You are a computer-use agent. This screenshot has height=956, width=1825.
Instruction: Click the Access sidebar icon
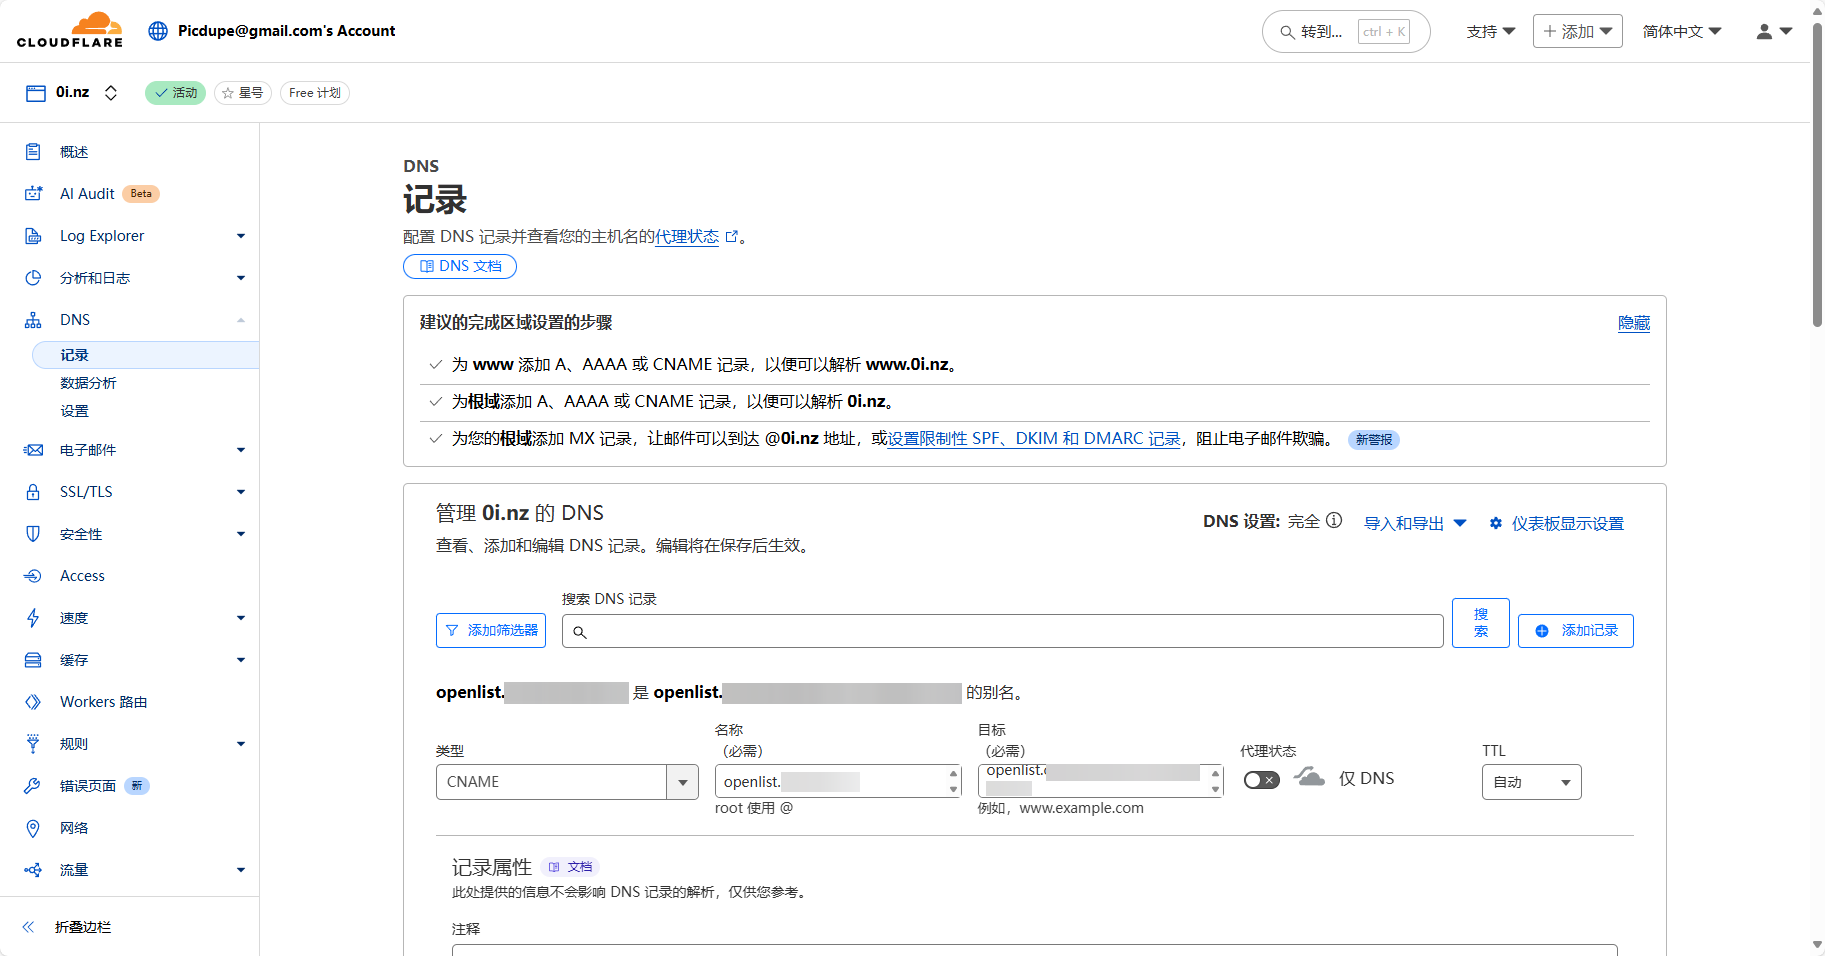pos(33,576)
